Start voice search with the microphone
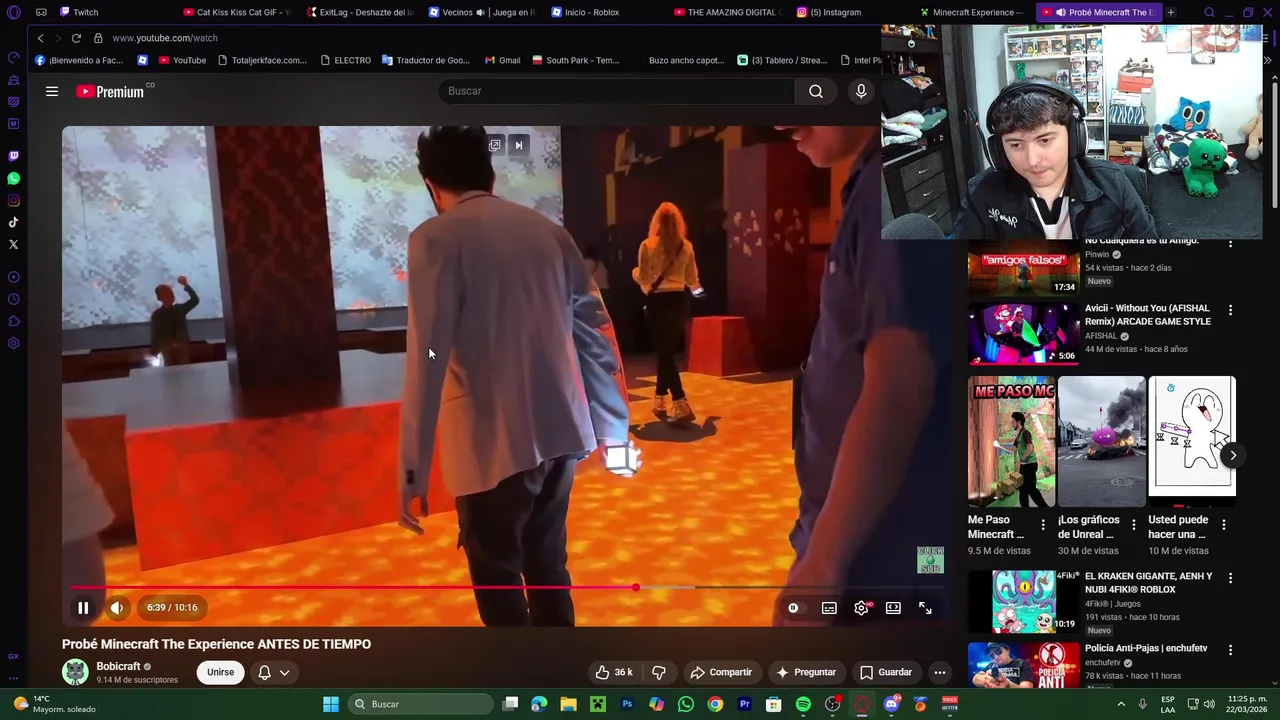 click(x=861, y=91)
